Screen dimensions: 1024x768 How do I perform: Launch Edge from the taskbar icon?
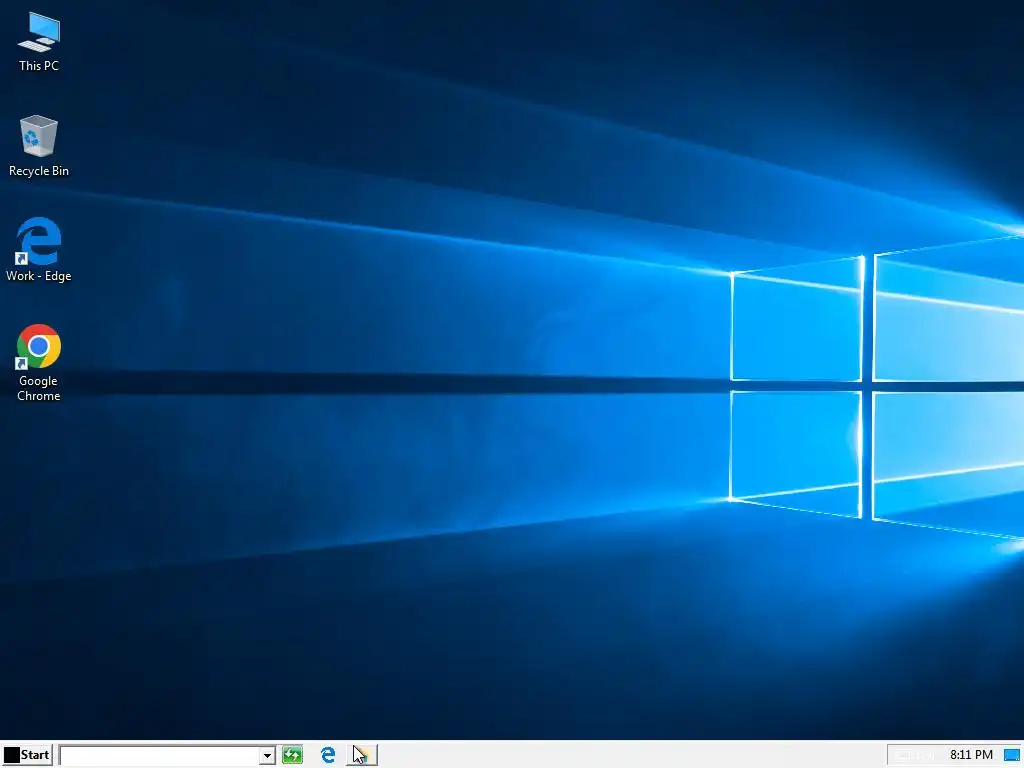point(328,755)
